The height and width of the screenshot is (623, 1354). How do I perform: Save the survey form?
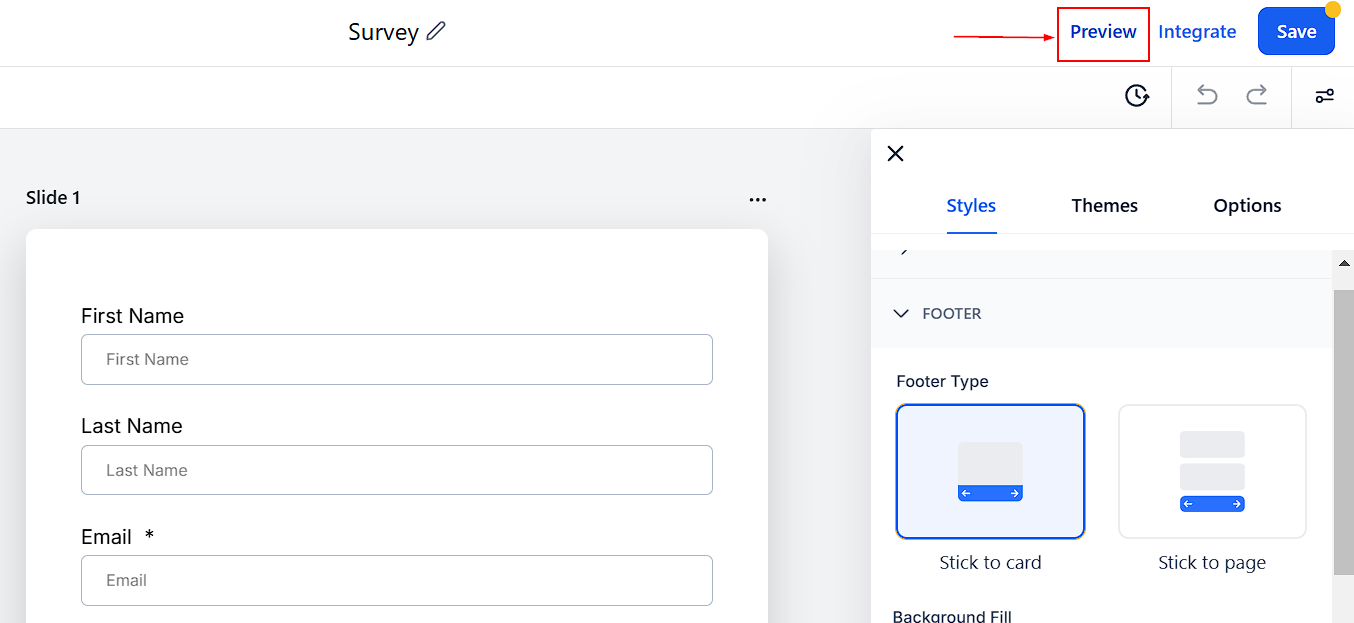tap(1296, 32)
